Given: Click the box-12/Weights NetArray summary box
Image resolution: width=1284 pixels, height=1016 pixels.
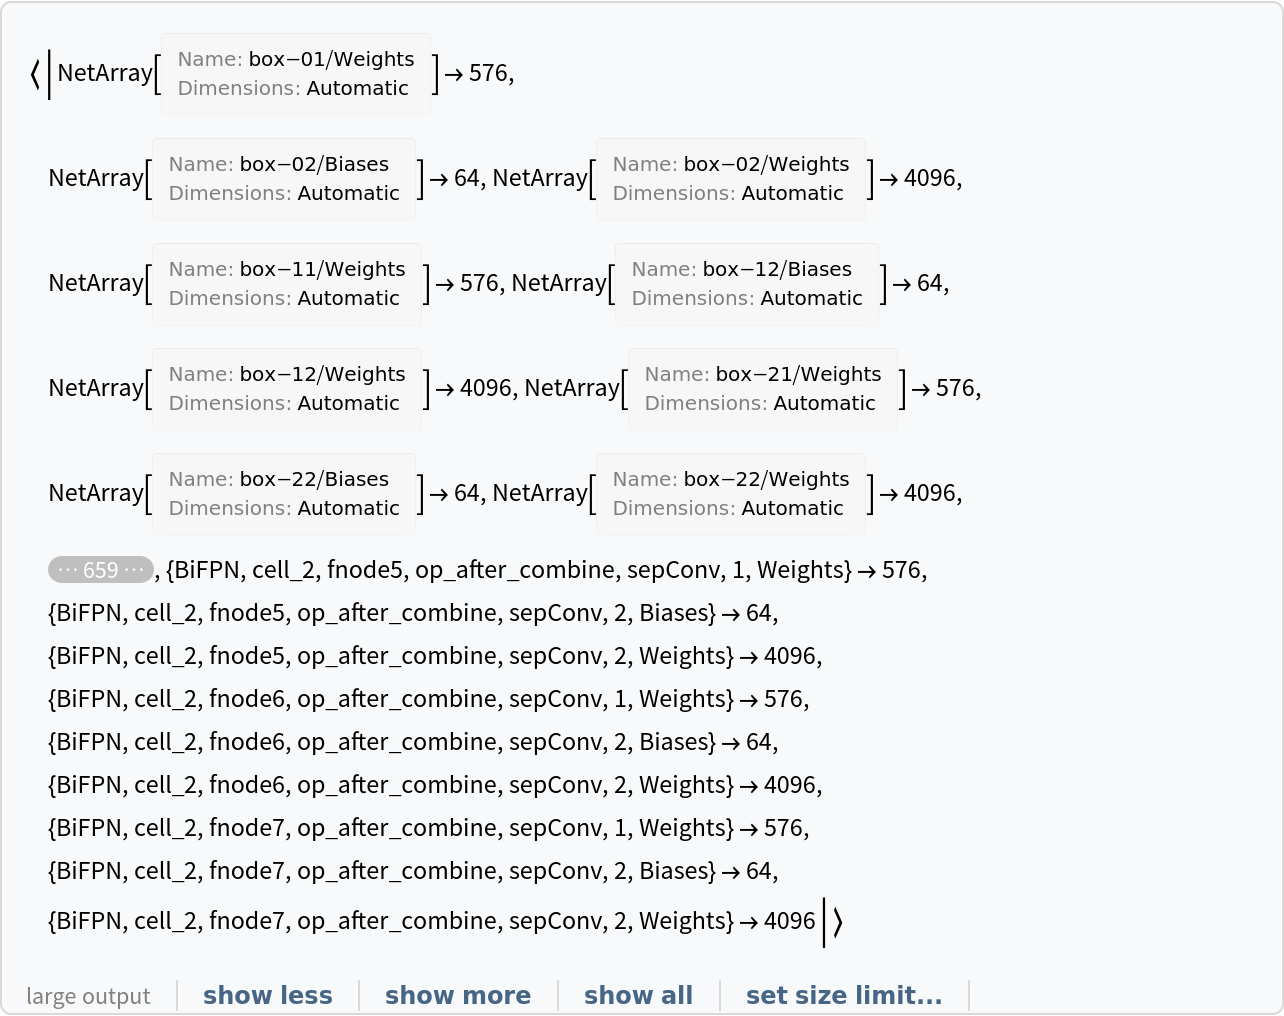Looking at the screenshot, I should pos(287,389).
